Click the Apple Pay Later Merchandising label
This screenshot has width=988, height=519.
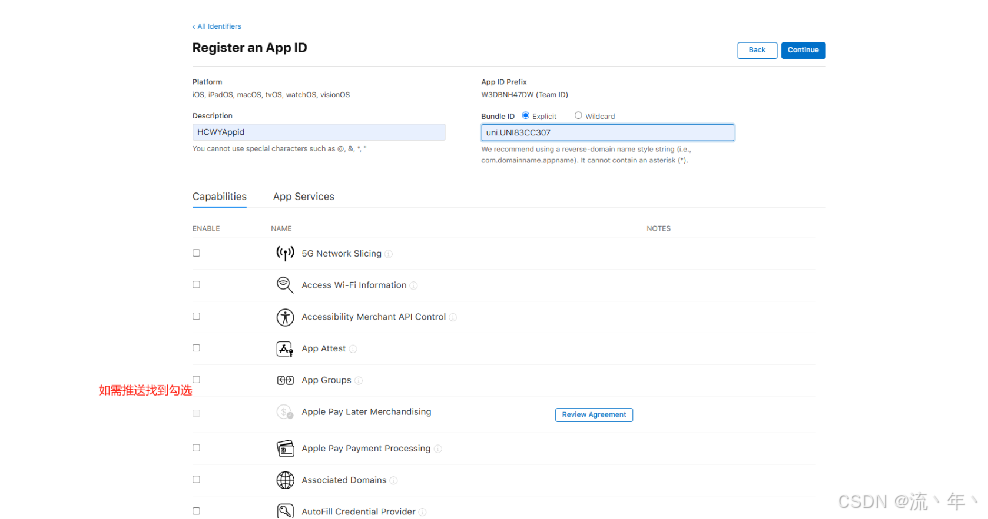[366, 412]
